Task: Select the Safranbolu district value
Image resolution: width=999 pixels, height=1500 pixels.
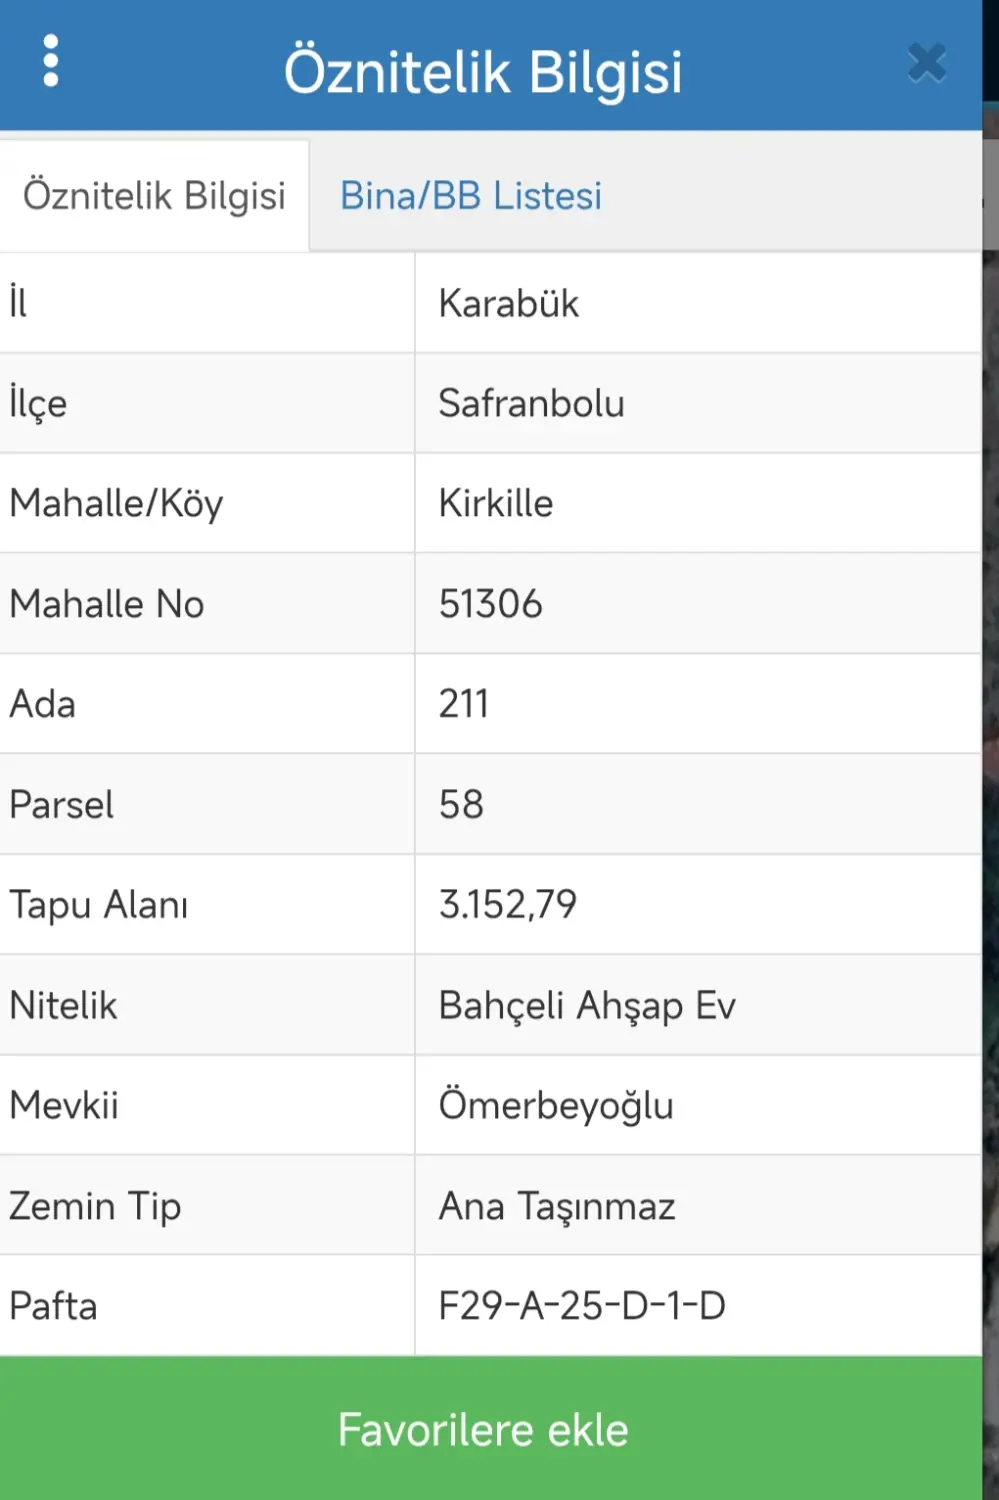Action: click(x=531, y=403)
